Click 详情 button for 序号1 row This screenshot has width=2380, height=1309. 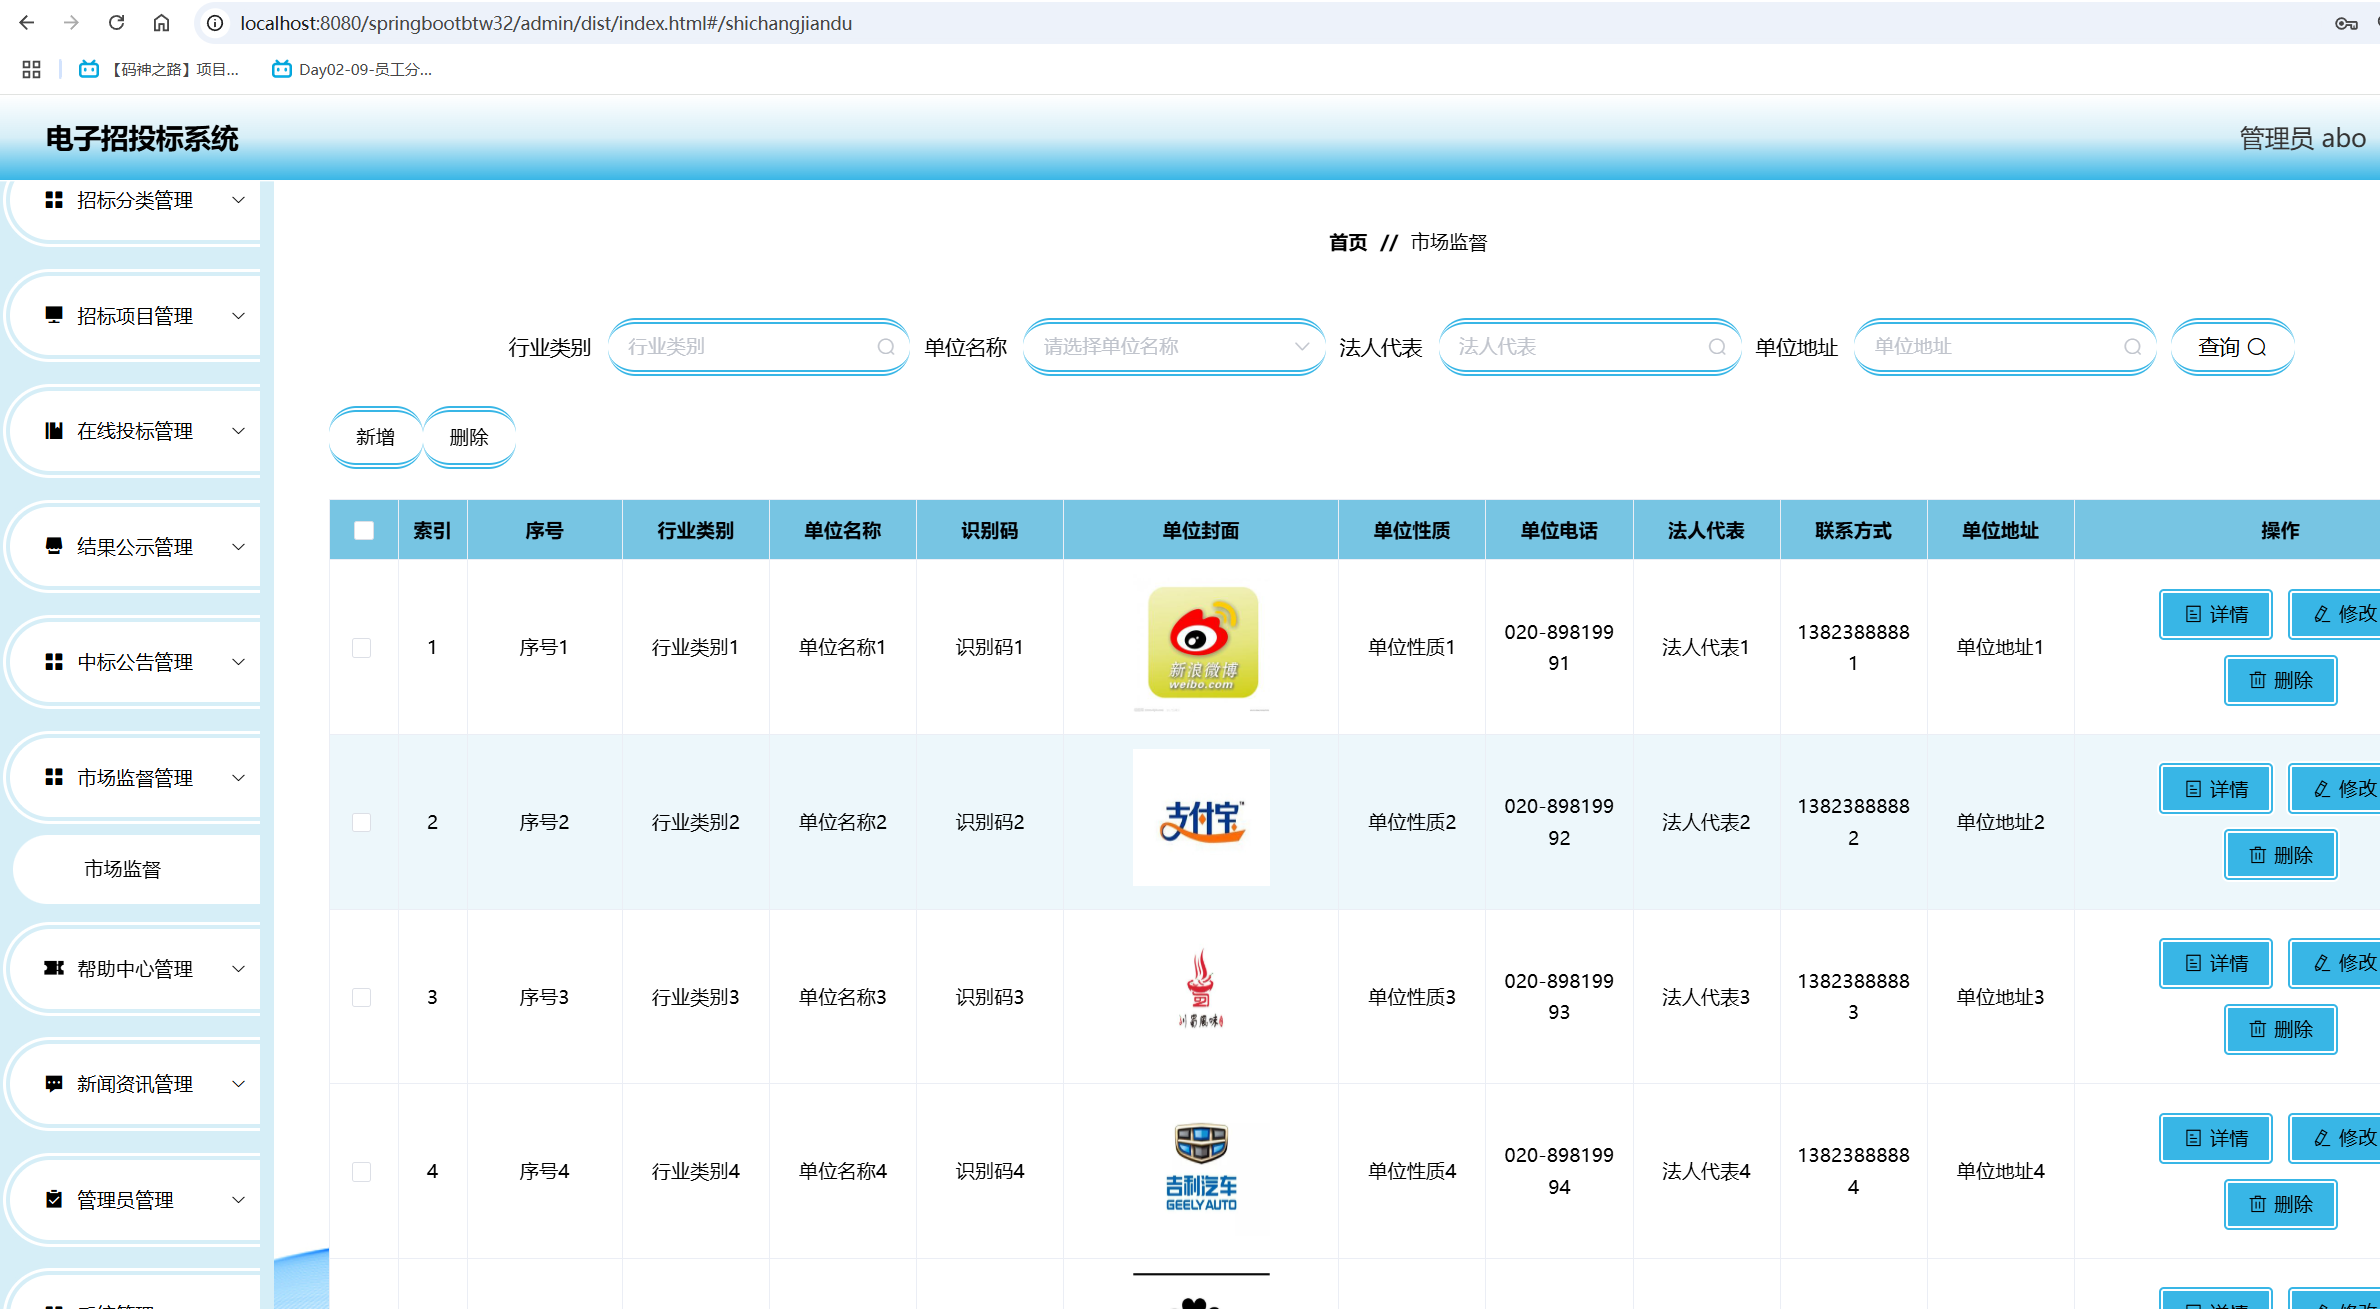[x=2216, y=614]
